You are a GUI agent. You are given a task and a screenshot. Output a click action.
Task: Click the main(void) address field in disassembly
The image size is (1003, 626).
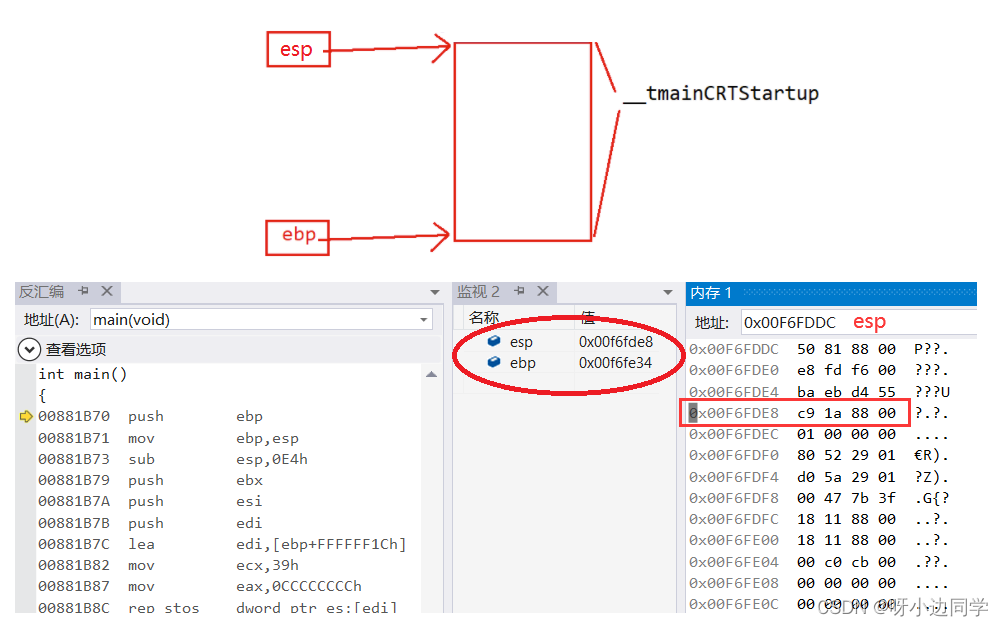pyautogui.click(x=261, y=319)
